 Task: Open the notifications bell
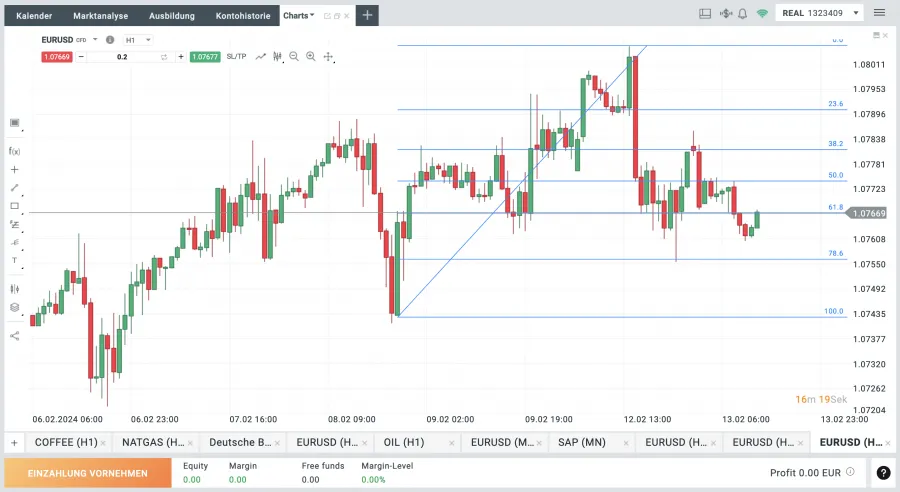pyautogui.click(x=742, y=13)
